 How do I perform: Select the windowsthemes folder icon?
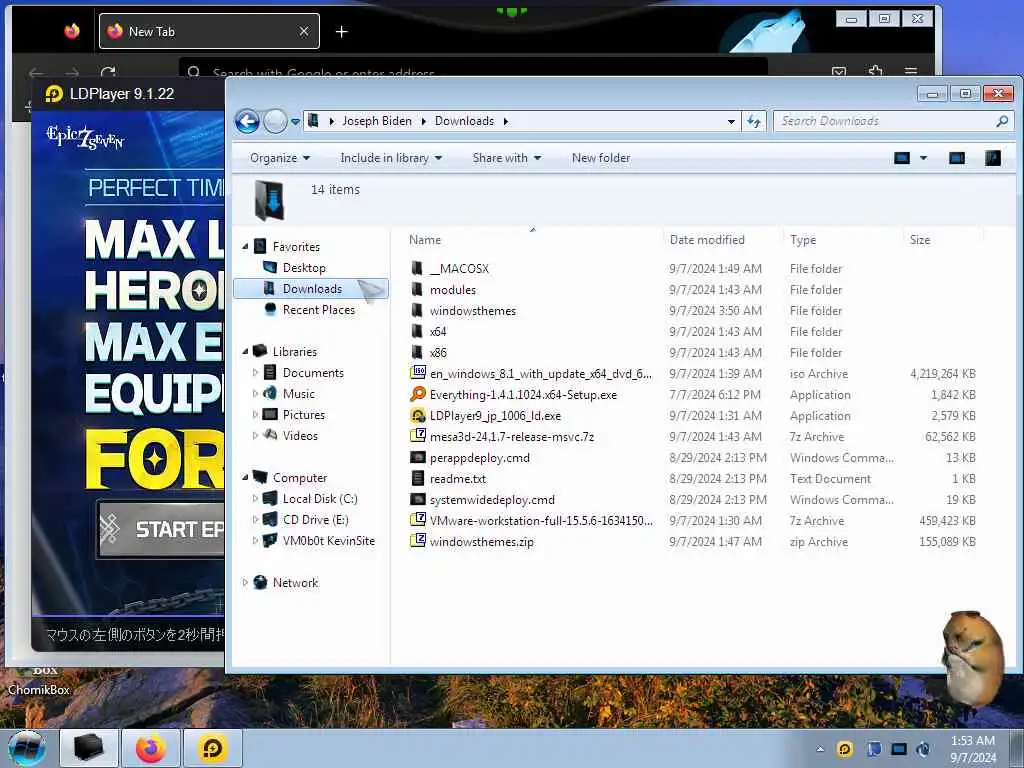(x=418, y=310)
